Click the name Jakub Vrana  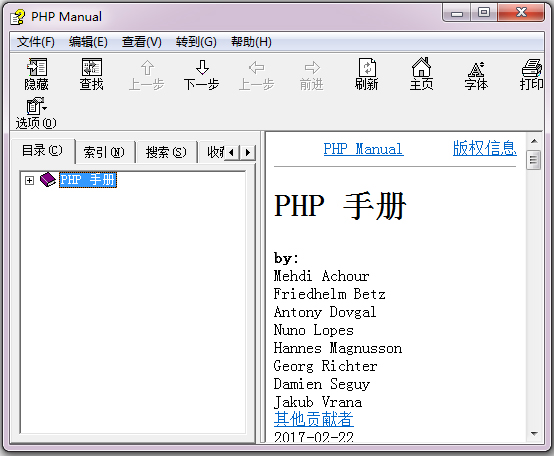point(318,402)
